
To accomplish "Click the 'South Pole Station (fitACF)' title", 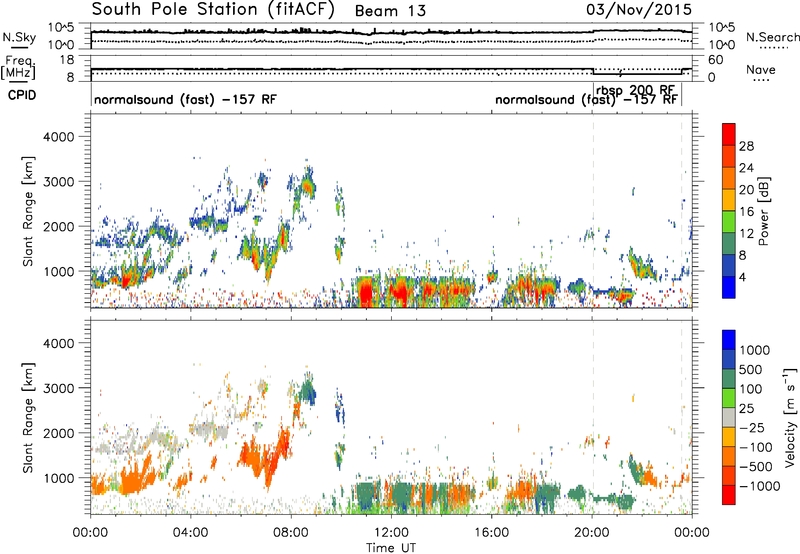I will pos(213,9).
